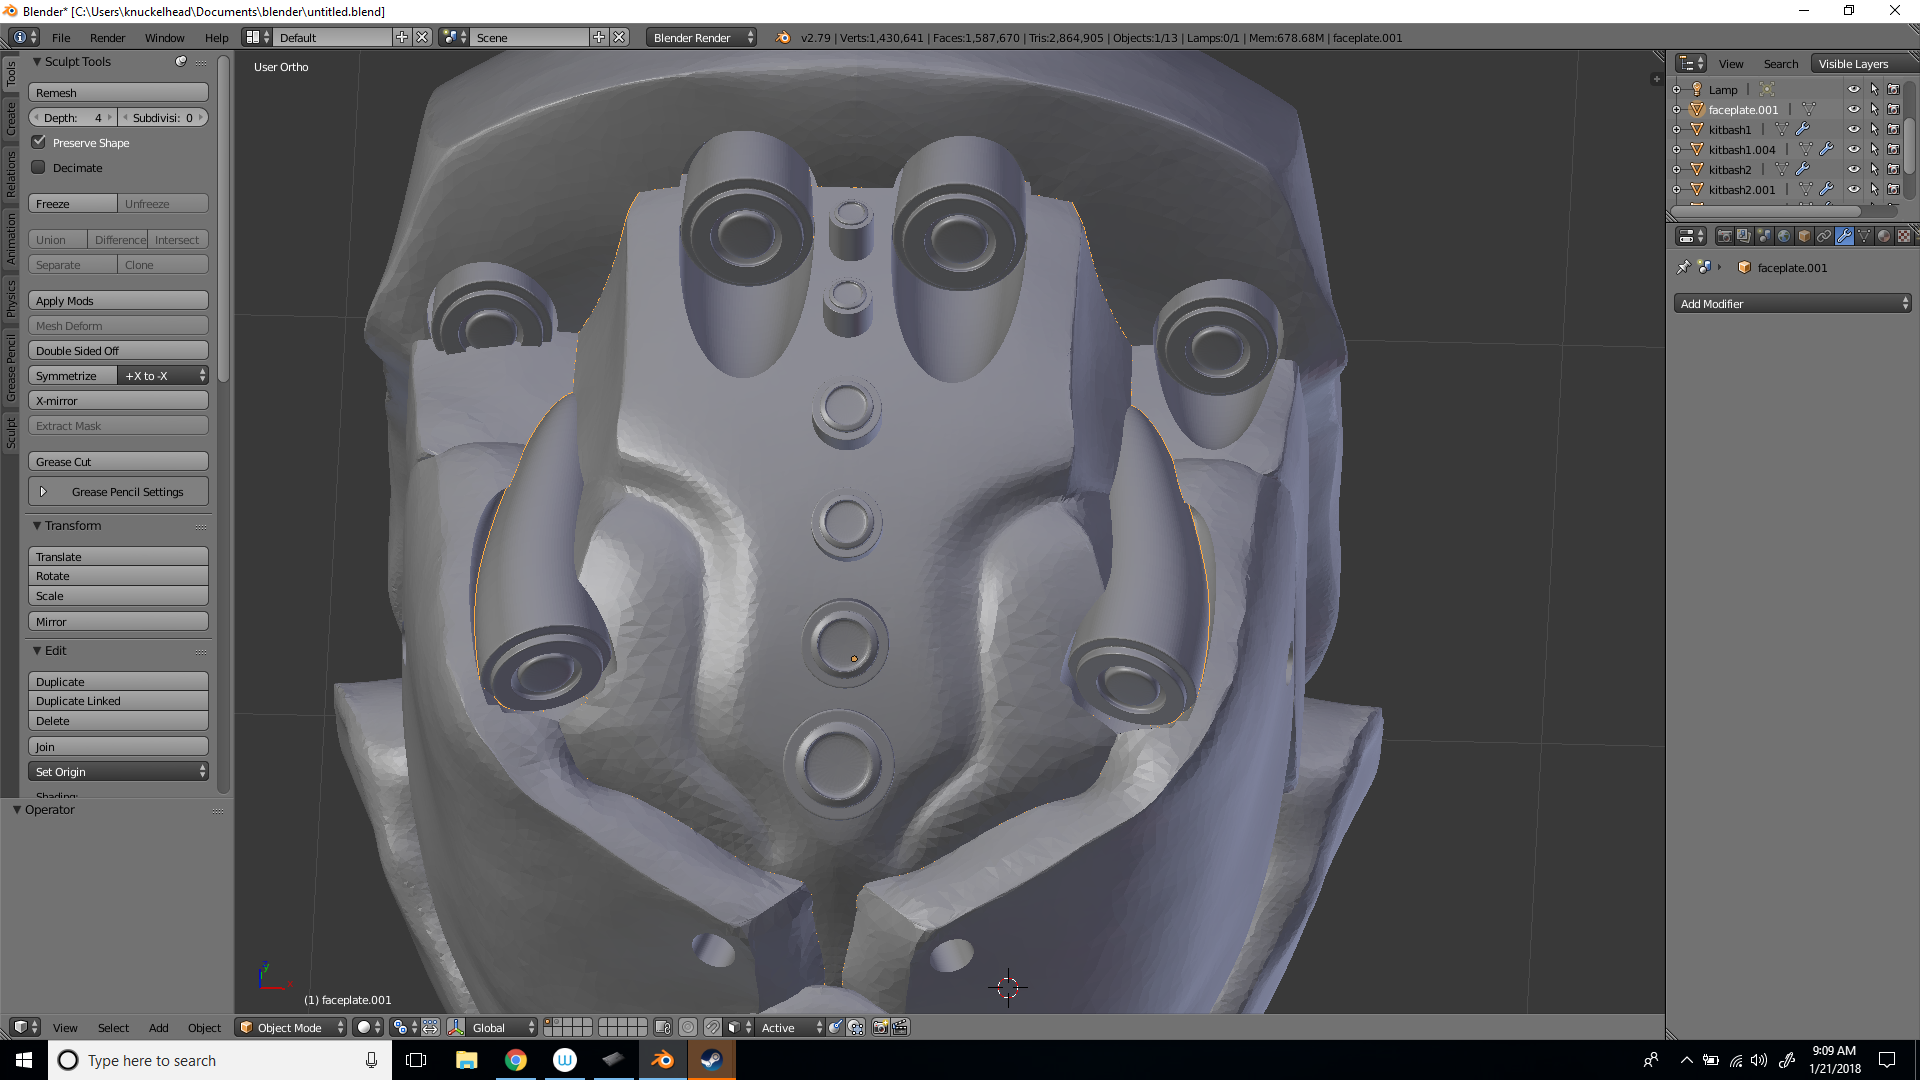Screen dimensions: 1920x1080
Task: Click the proportional editing icon in viewport header
Action: coord(688,1027)
